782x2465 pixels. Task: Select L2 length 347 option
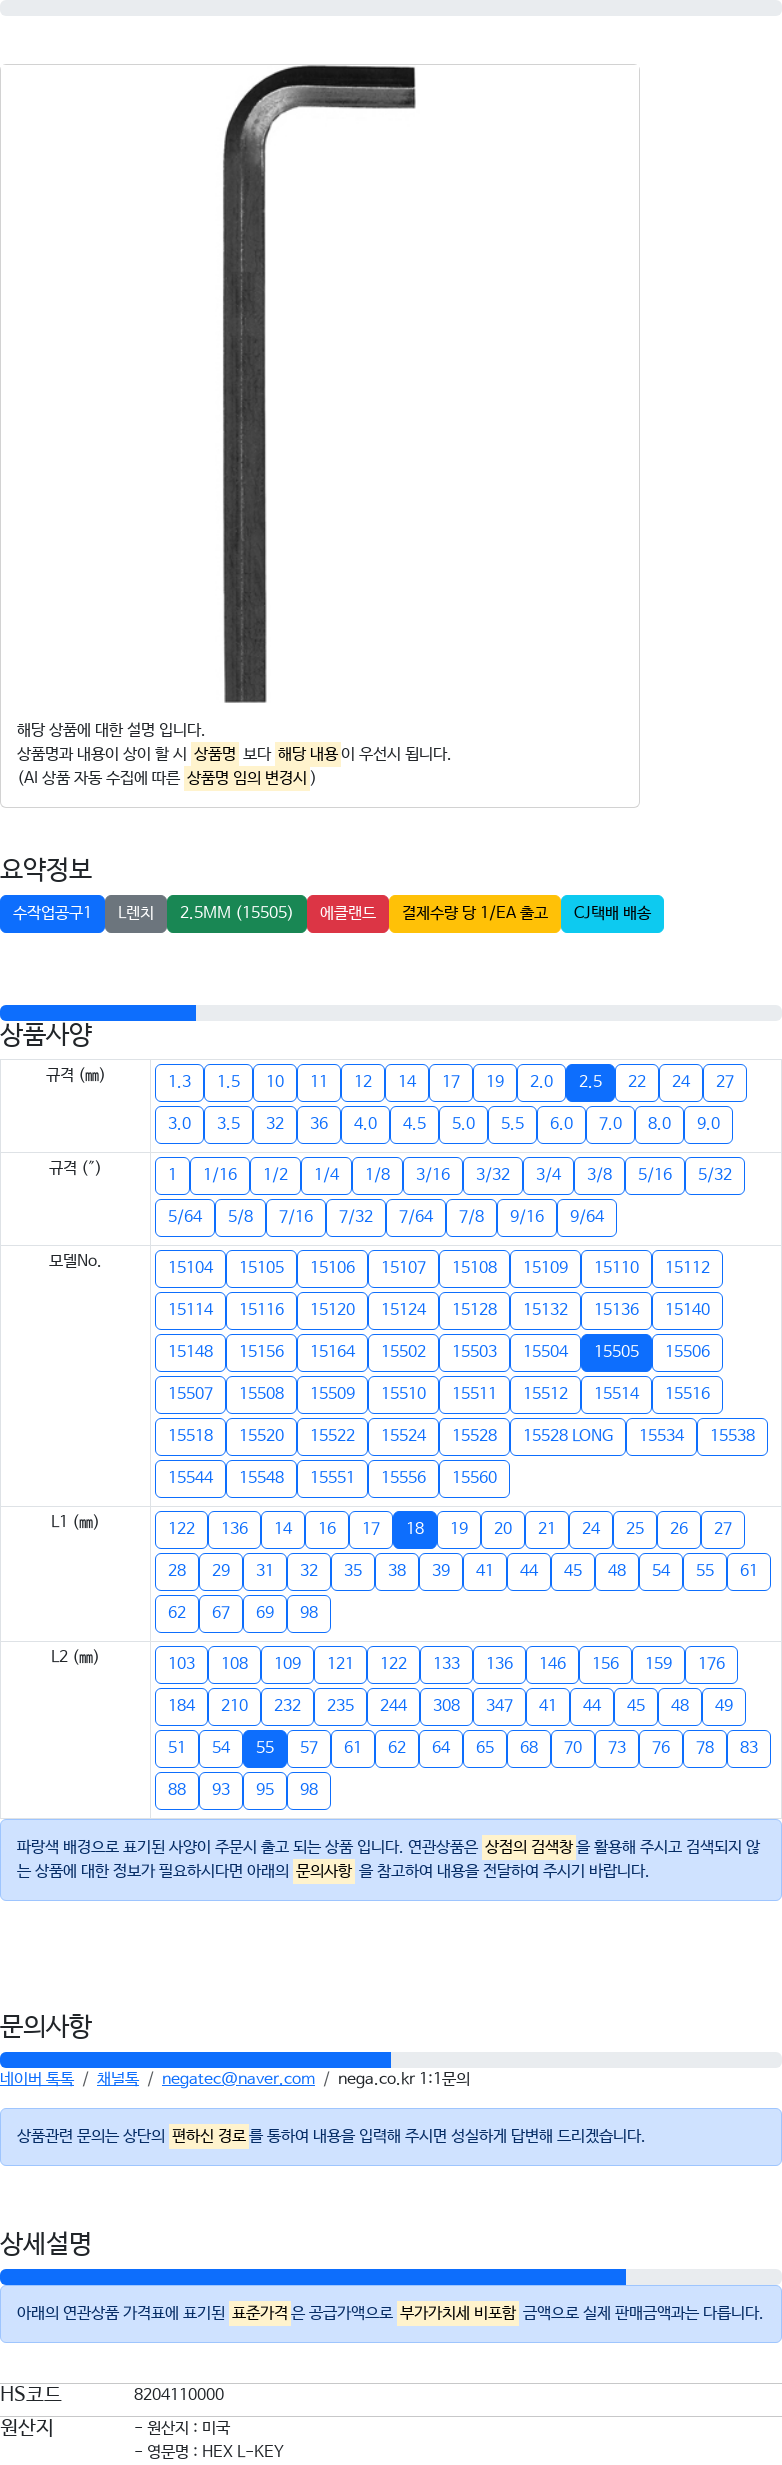click(500, 1706)
